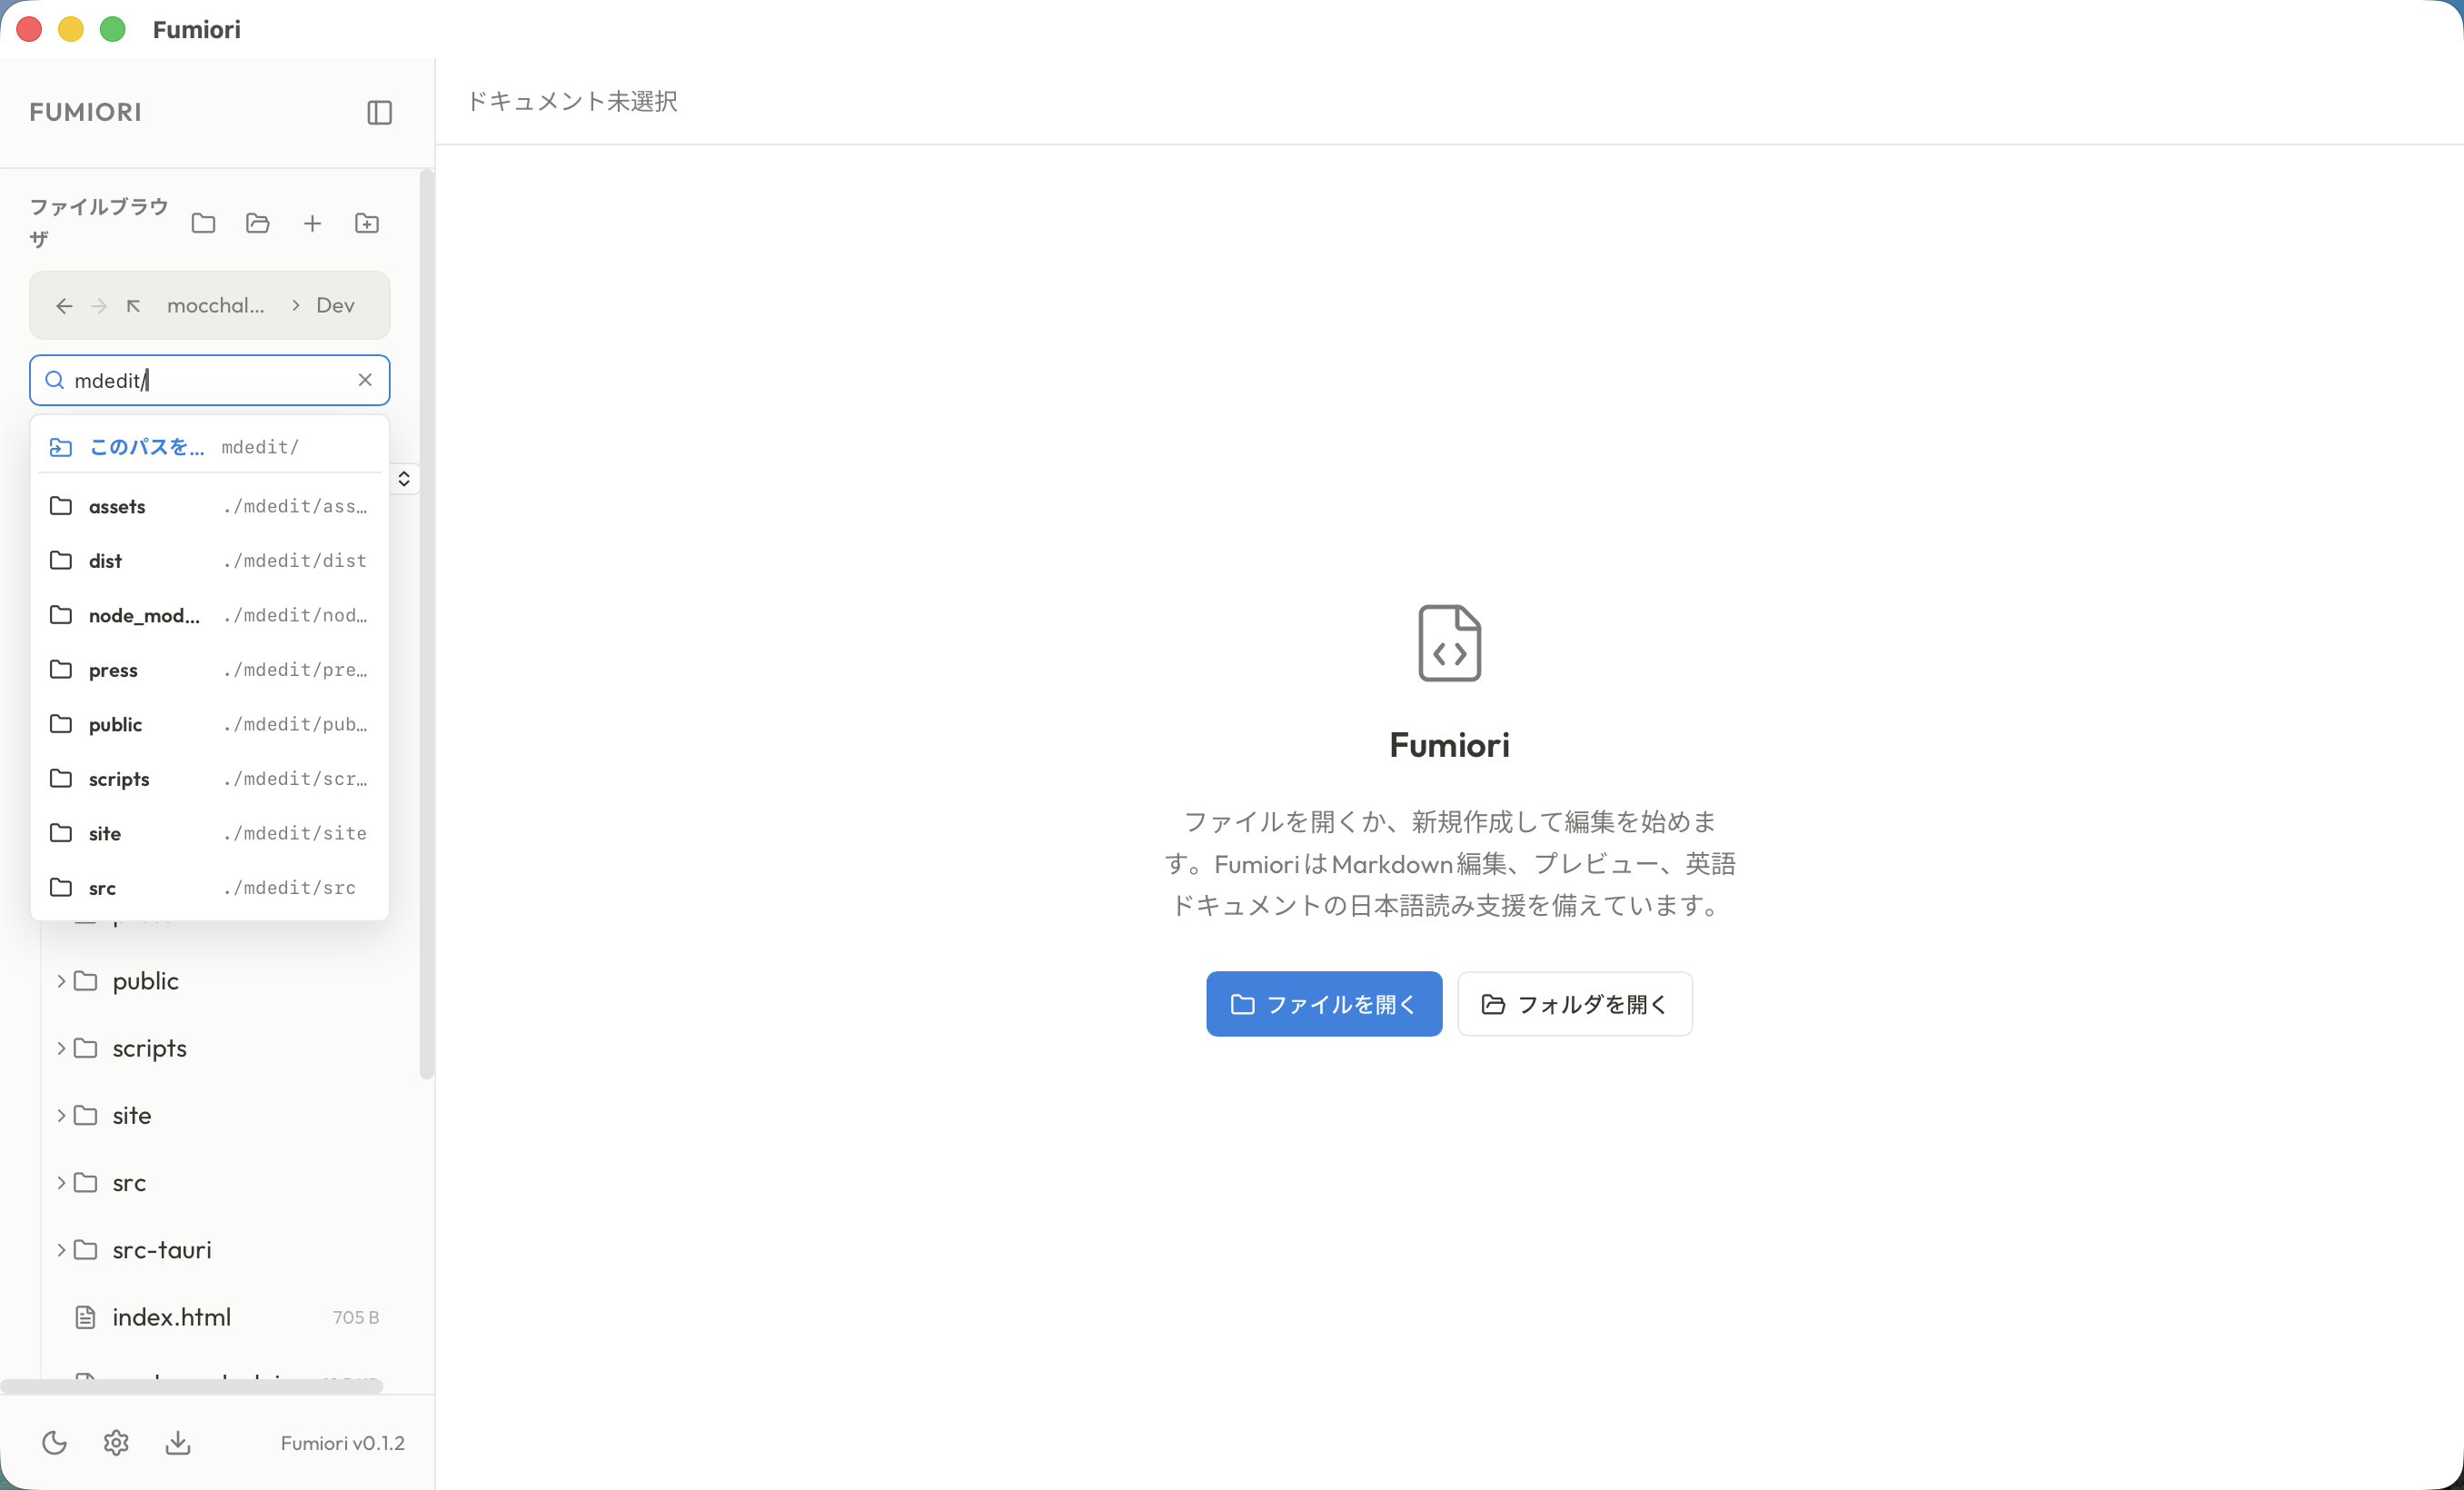Go back with the left arrow icon
The height and width of the screenshot is (1490, 2464).
[x=64, y=306]
